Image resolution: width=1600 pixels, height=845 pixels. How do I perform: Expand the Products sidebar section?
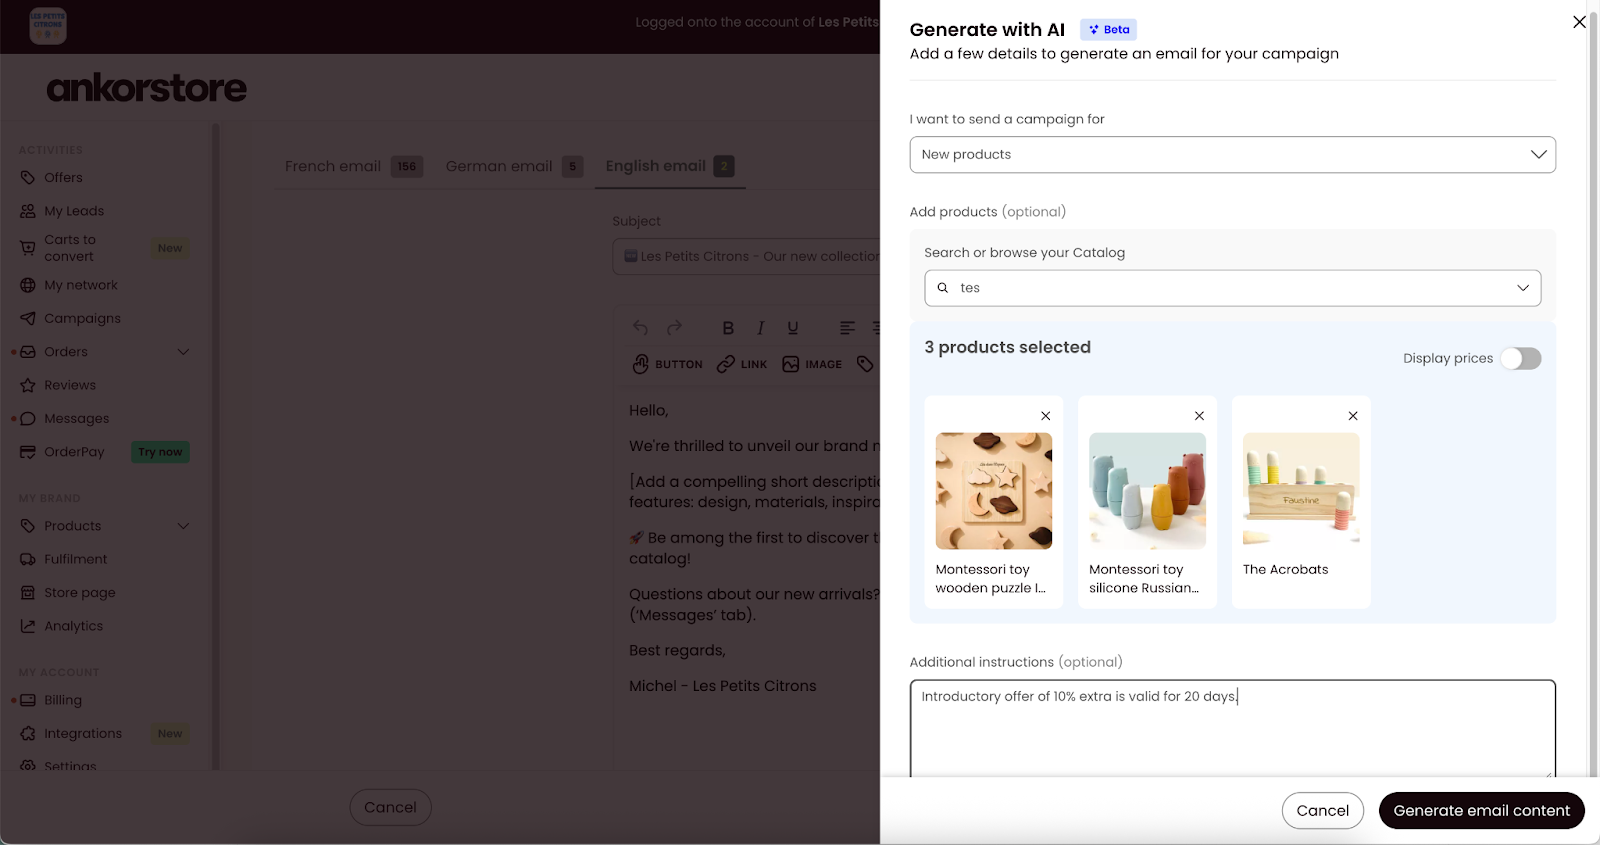coord(183,526)
